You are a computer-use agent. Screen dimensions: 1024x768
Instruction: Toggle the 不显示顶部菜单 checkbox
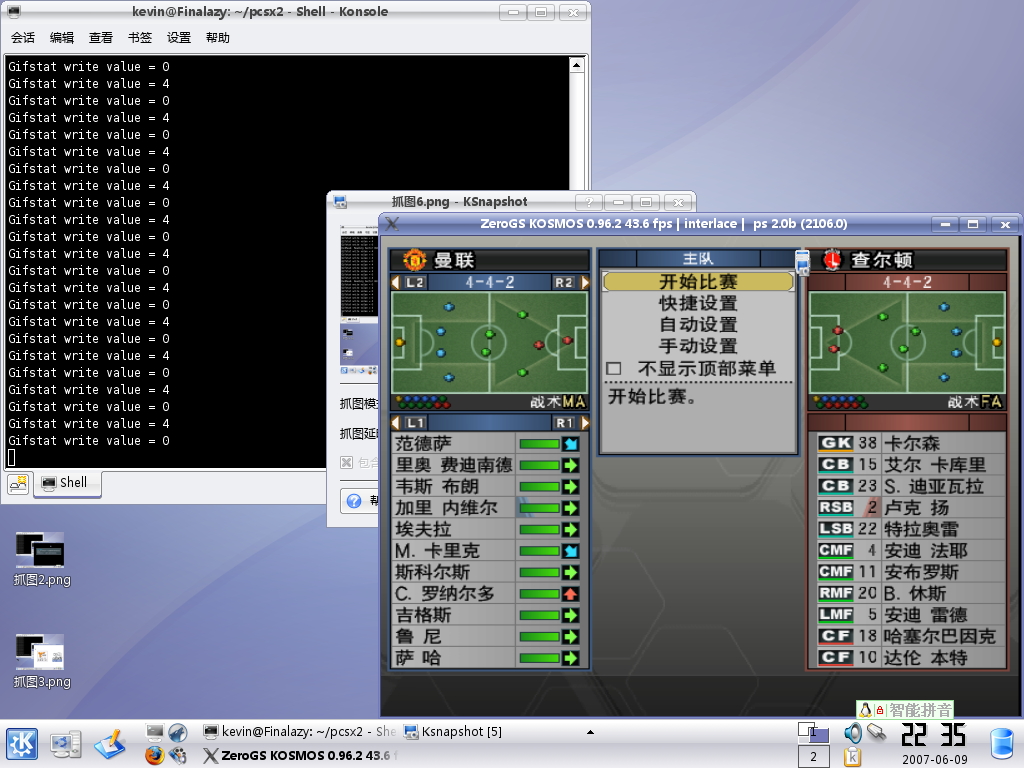(613, 368)
